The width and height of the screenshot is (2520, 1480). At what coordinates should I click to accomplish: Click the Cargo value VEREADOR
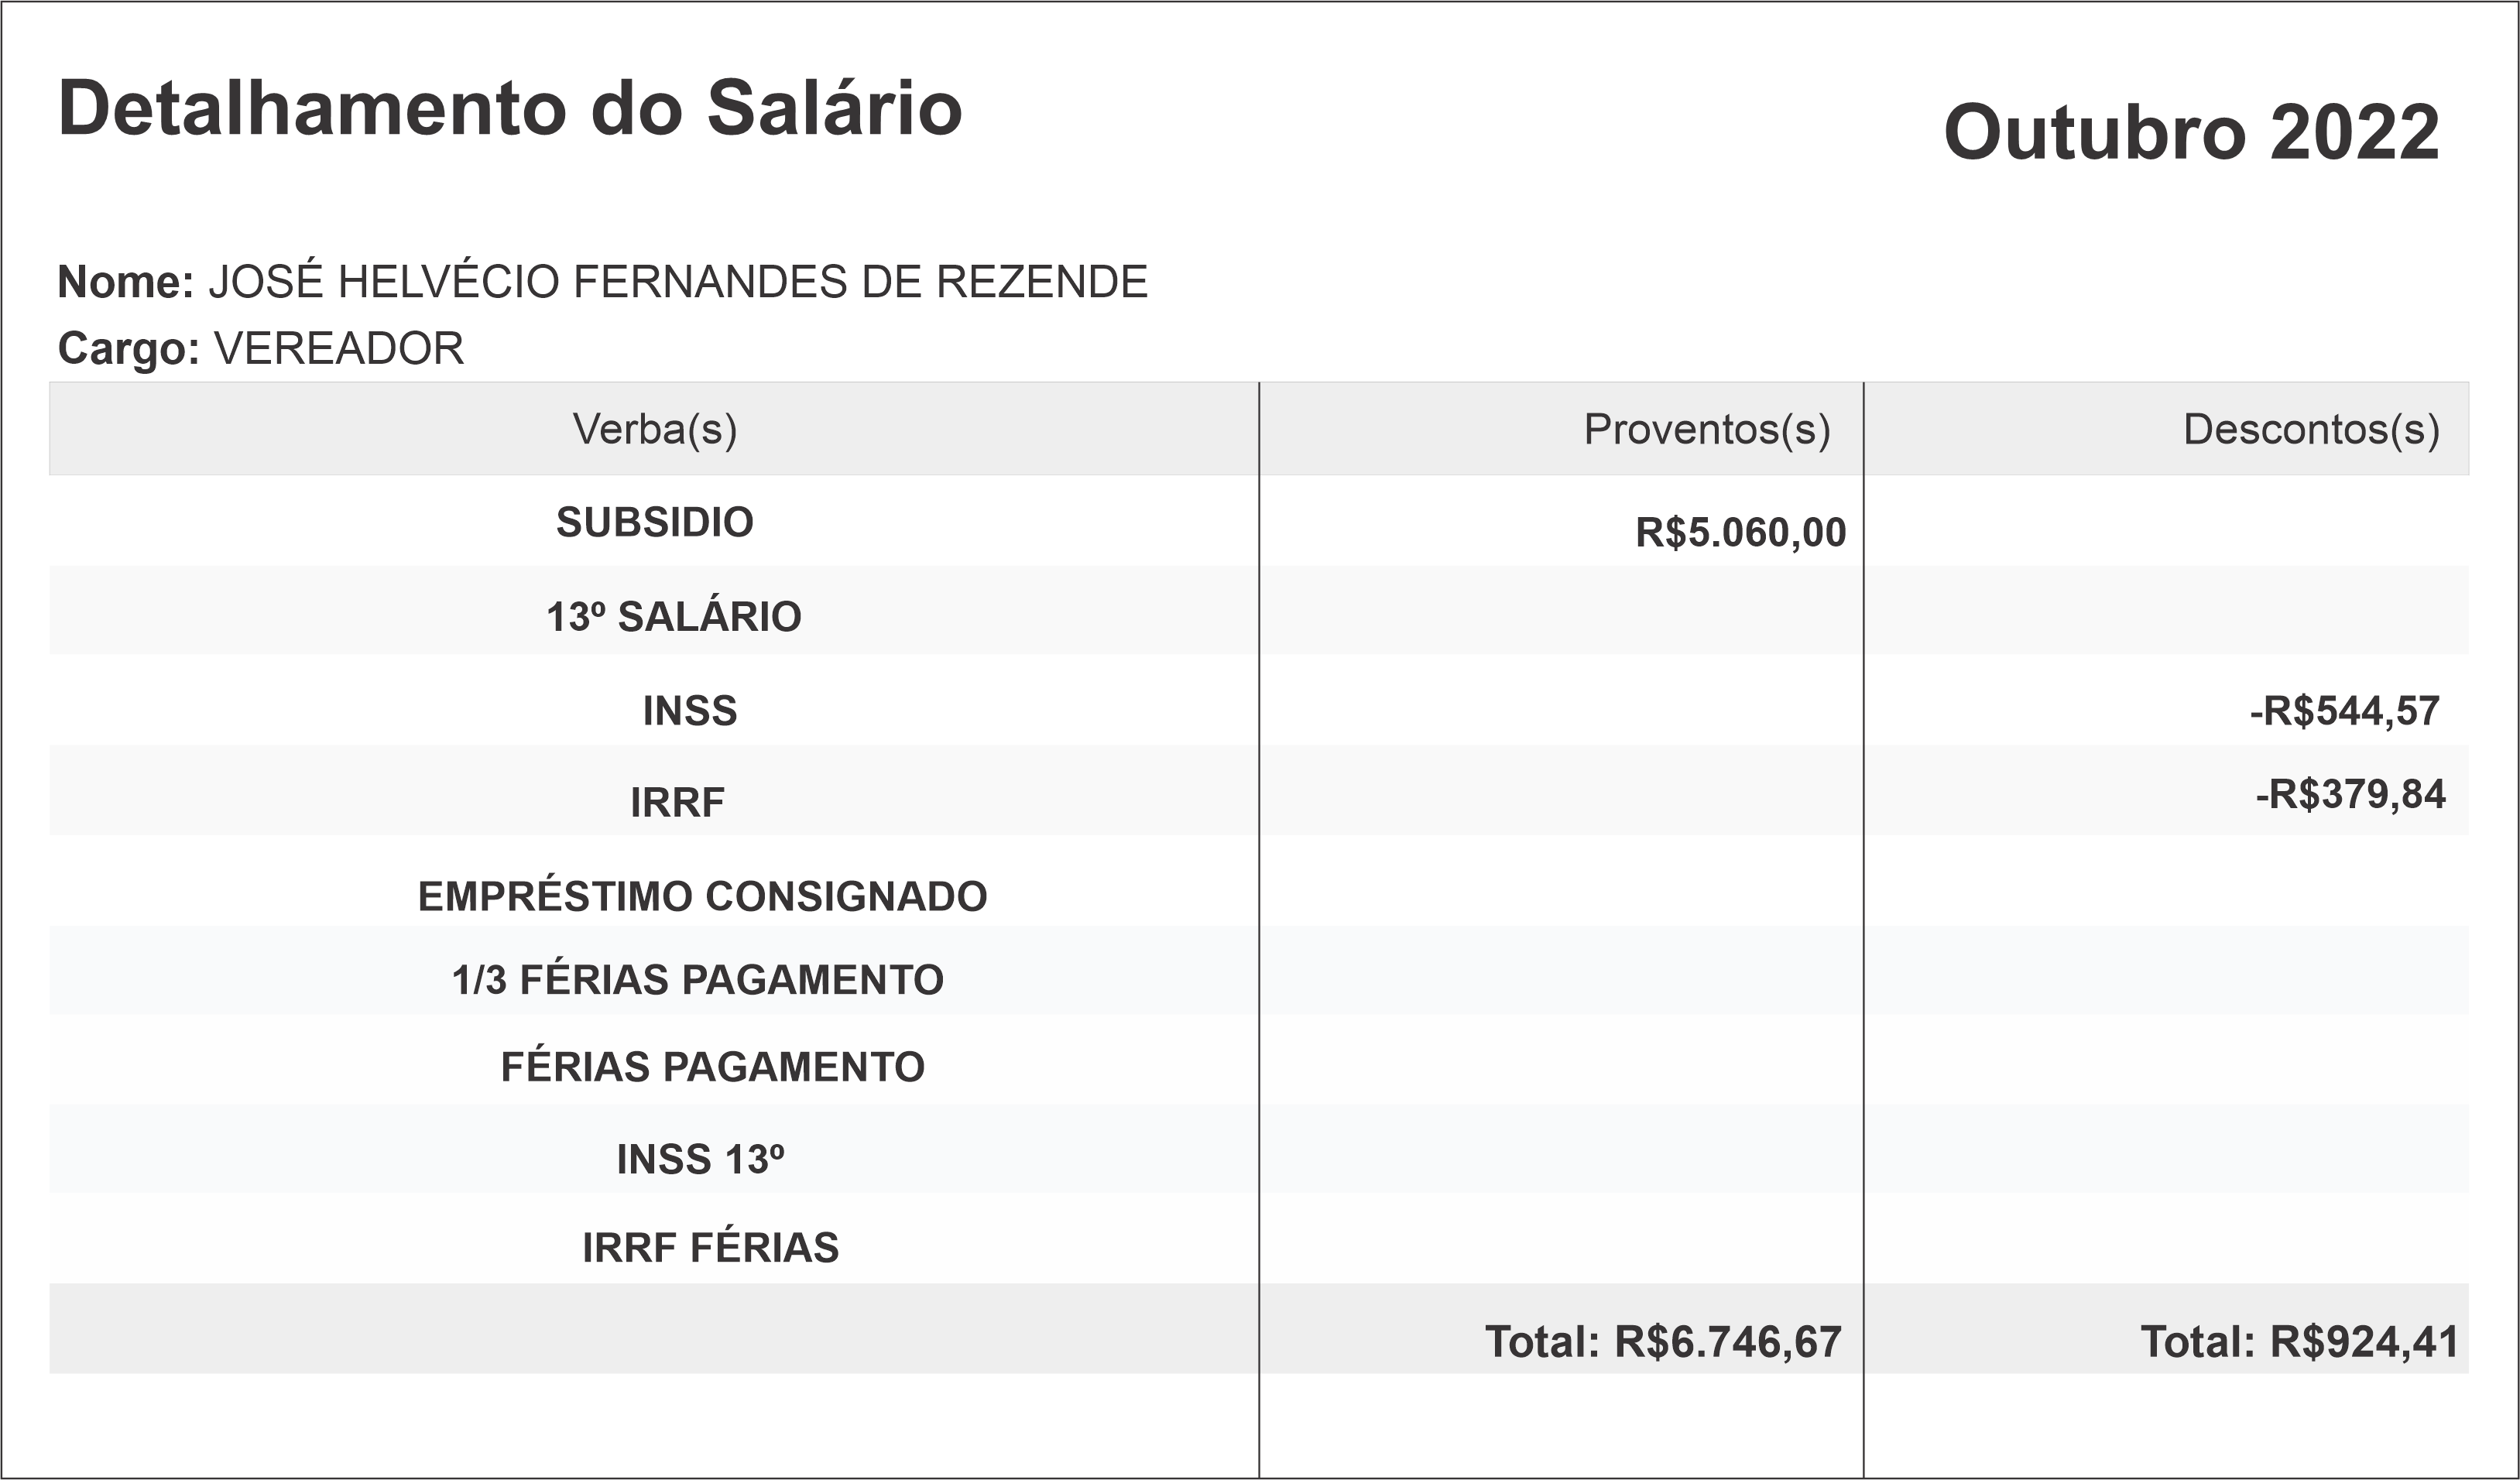339,348
